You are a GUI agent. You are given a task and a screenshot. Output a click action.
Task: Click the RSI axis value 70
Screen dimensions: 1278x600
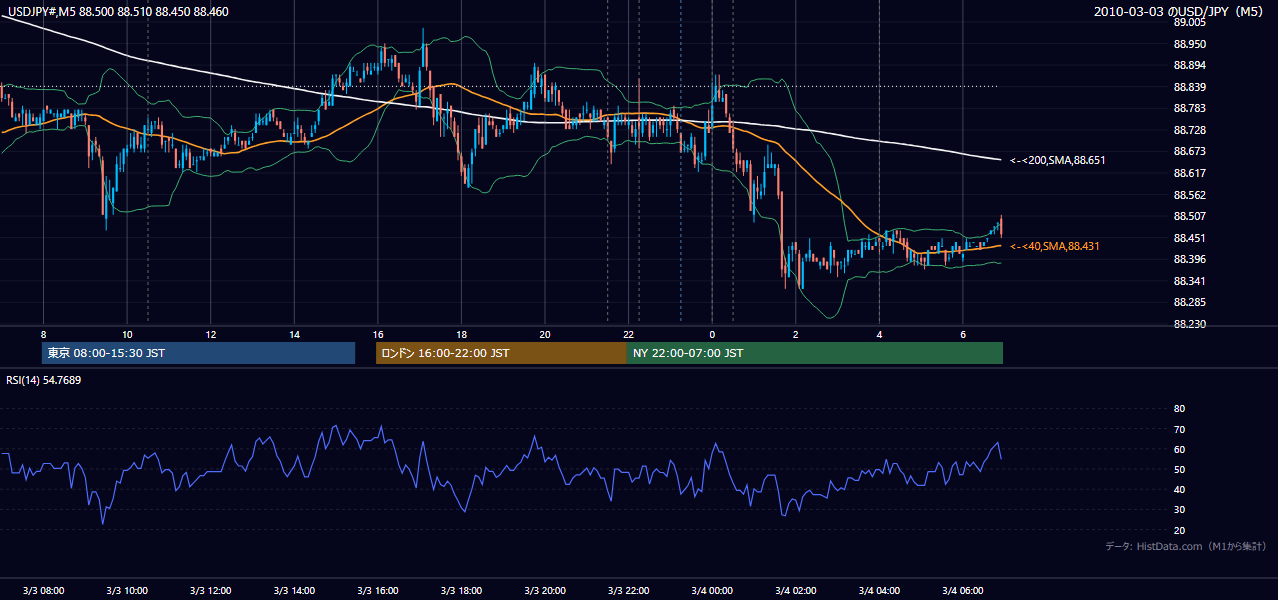click(x=1179, y=429)
